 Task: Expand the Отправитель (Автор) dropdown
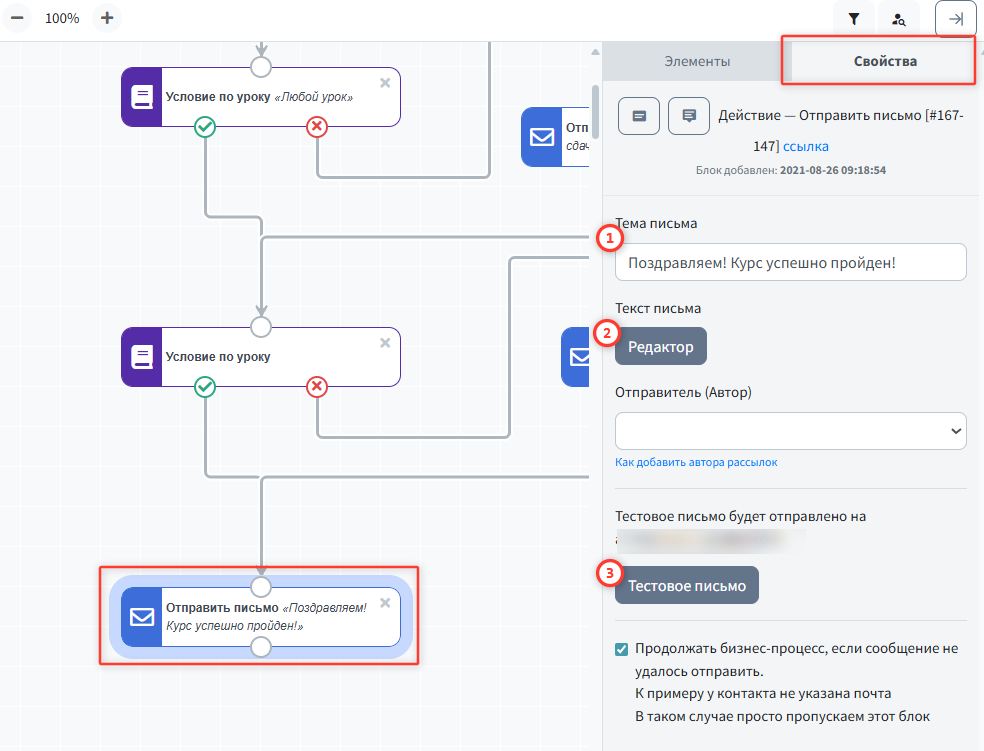point(790,430)
